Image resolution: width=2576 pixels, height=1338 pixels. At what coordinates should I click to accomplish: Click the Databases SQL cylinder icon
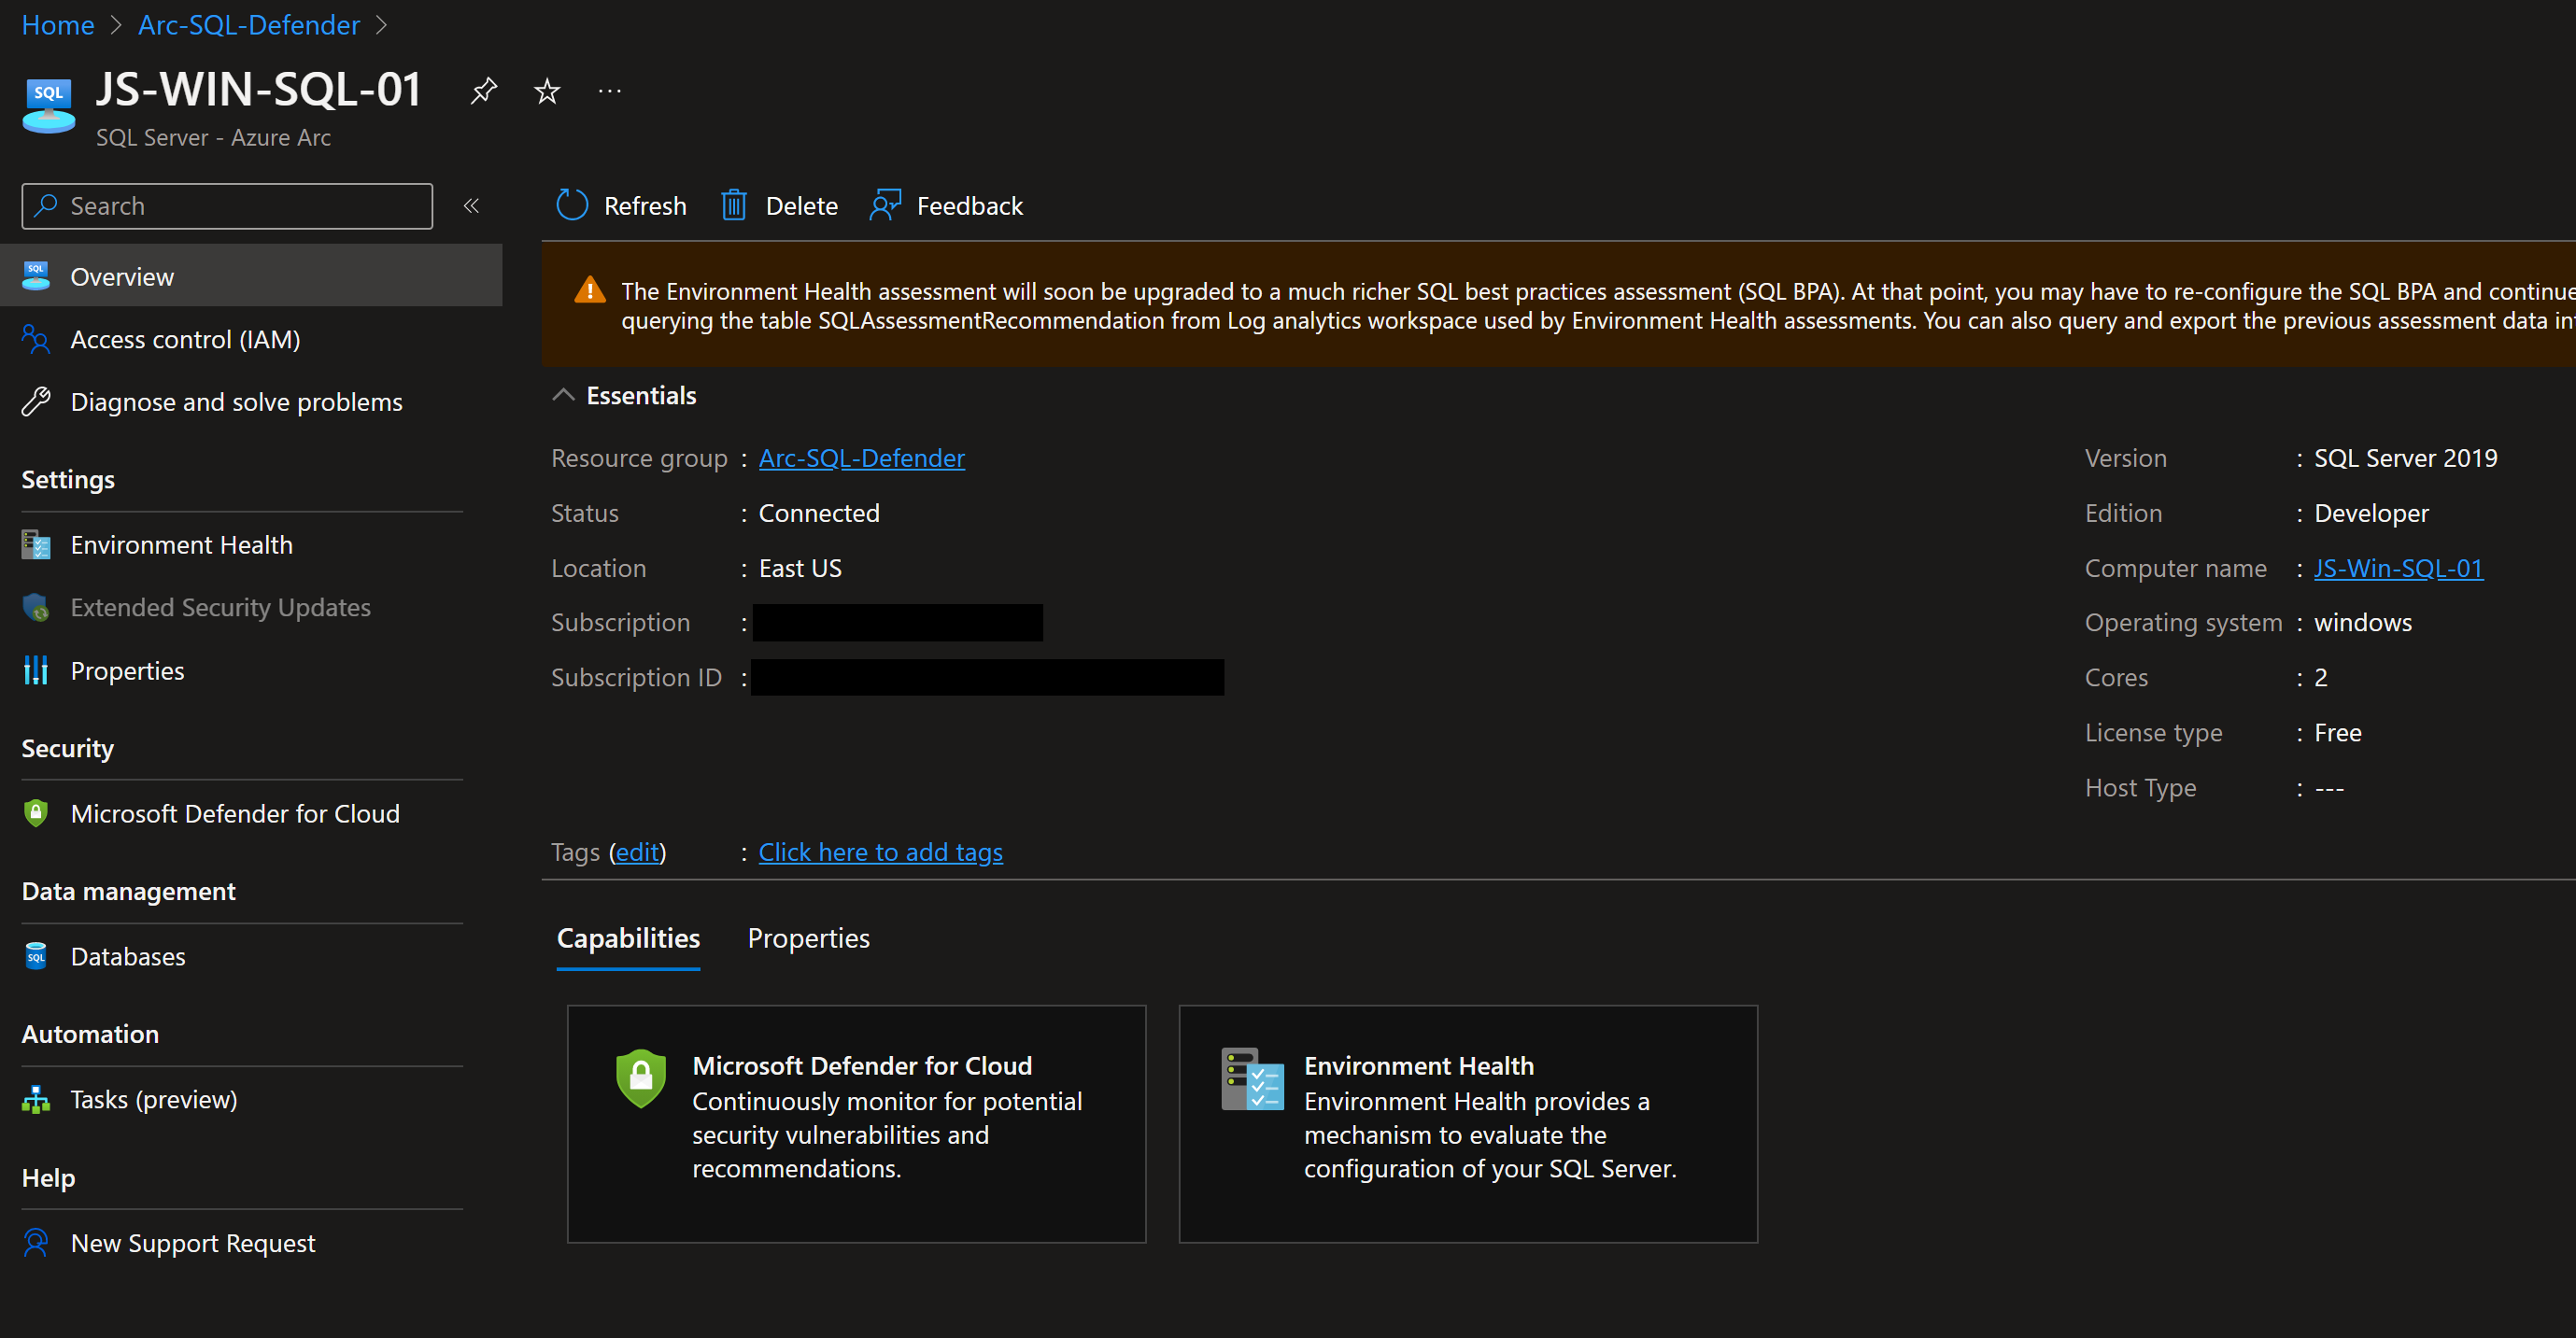point(36,956)
